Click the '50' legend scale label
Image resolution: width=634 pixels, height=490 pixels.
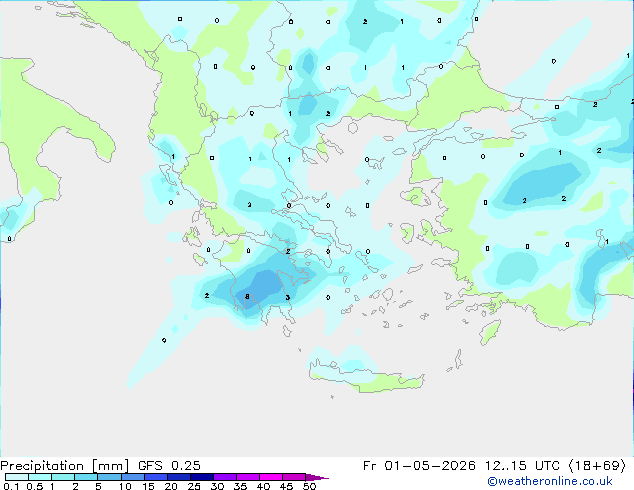click(309, 486)
